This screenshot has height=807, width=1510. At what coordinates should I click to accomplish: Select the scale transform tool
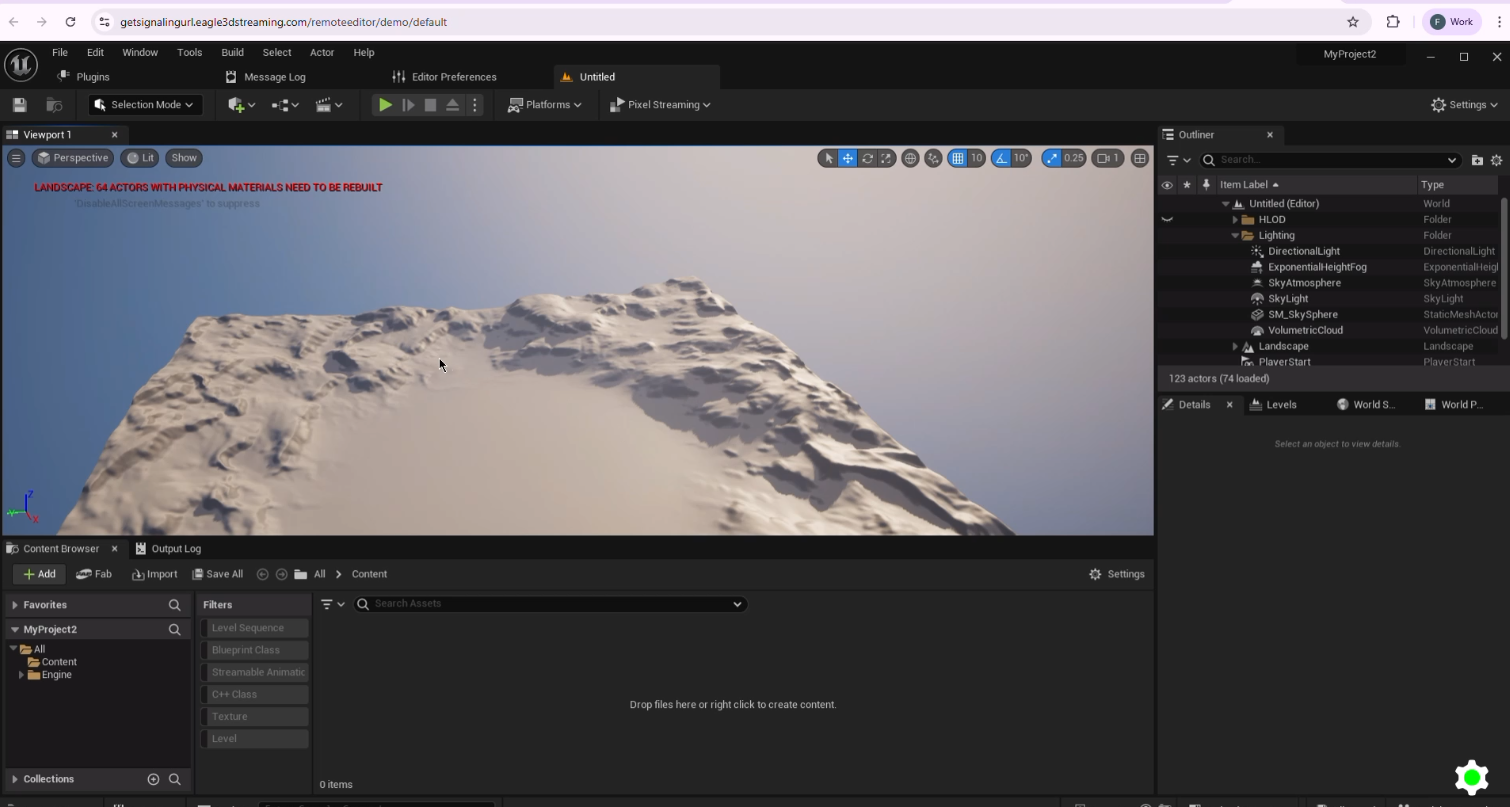click(886, 158)
